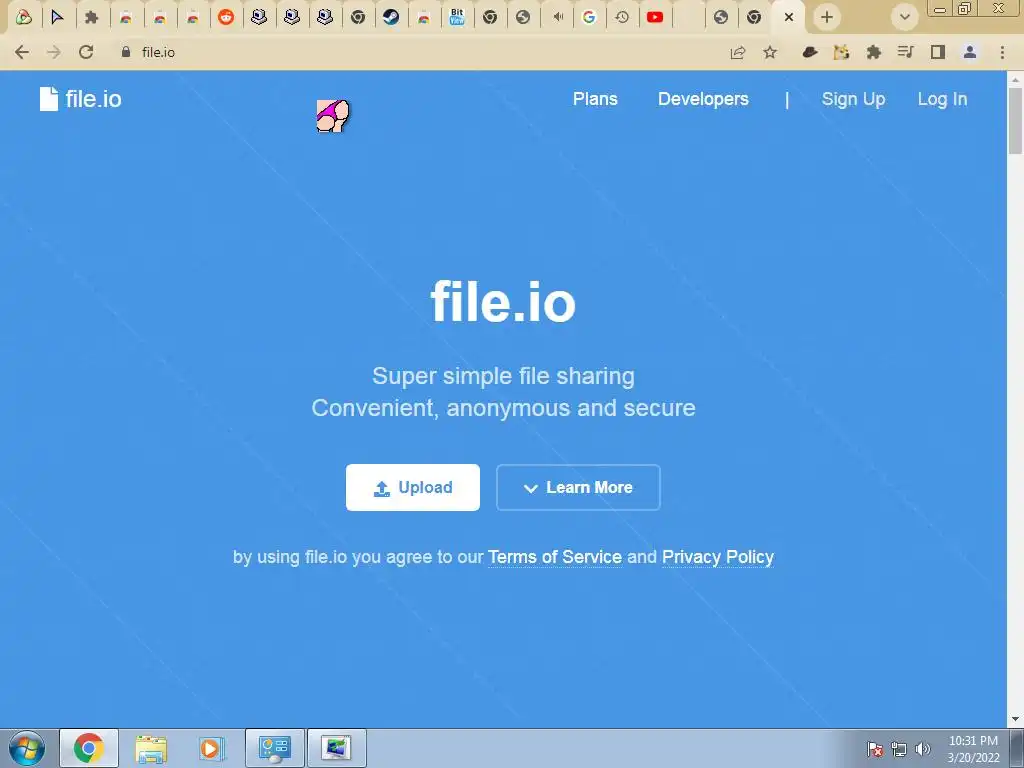Click the Chrome taskbar icon
1024x768 pixels.
89,748
